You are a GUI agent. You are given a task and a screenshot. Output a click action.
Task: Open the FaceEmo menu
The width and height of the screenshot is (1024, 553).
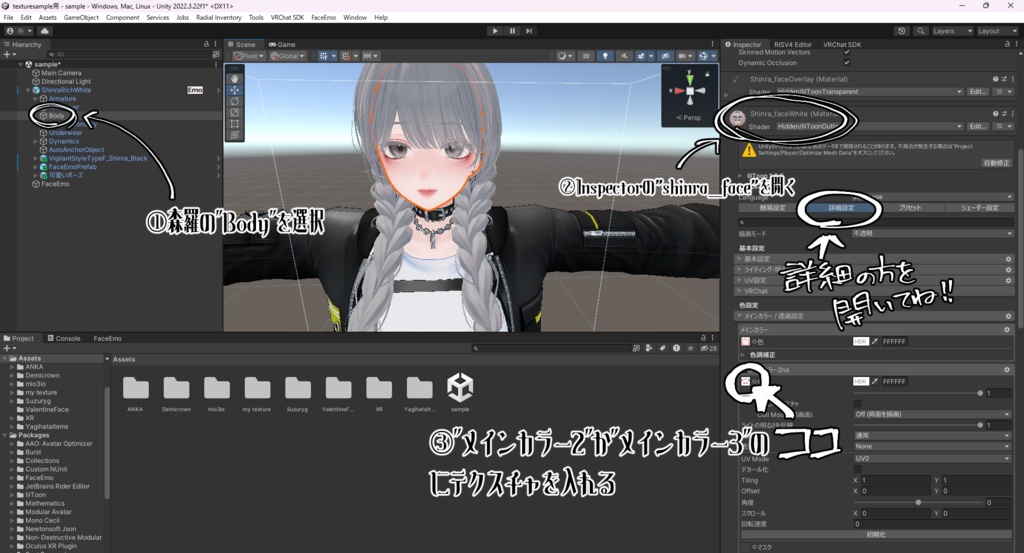(323, 18)
